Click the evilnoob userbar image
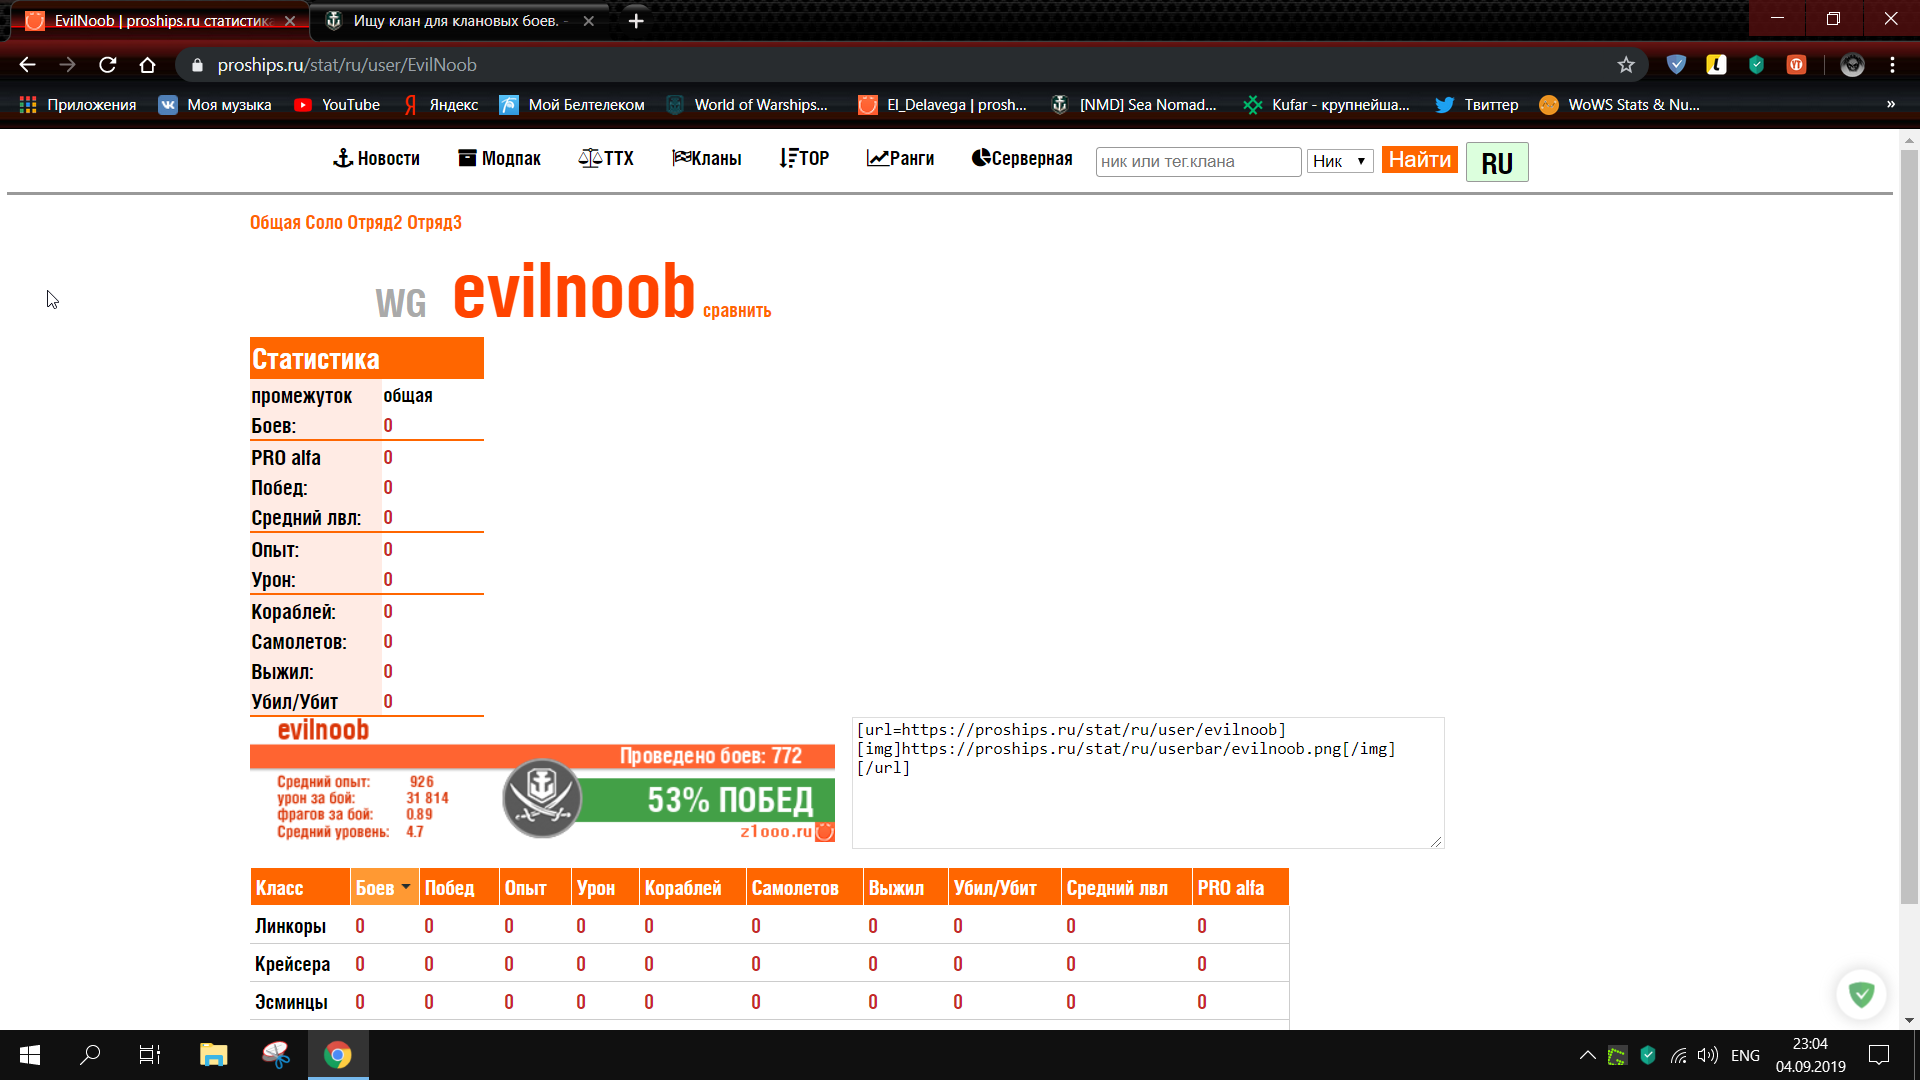 click(542, 780)
